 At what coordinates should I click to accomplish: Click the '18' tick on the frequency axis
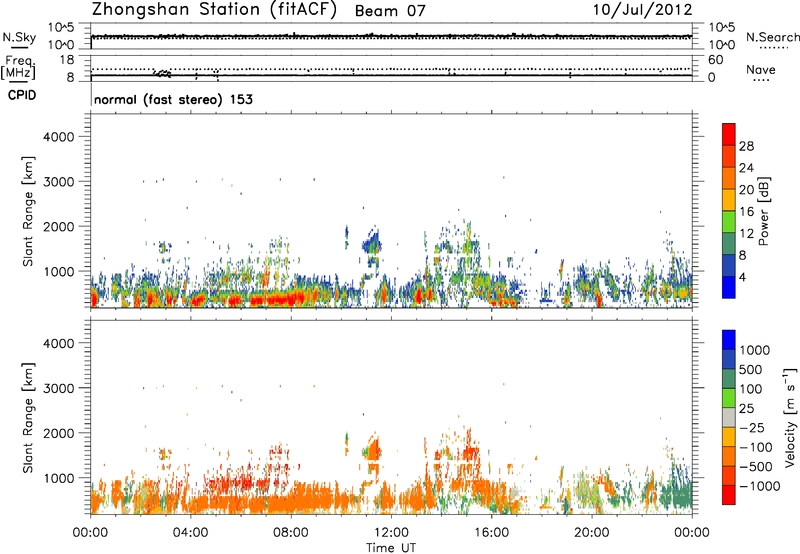(x=67, y=60)
